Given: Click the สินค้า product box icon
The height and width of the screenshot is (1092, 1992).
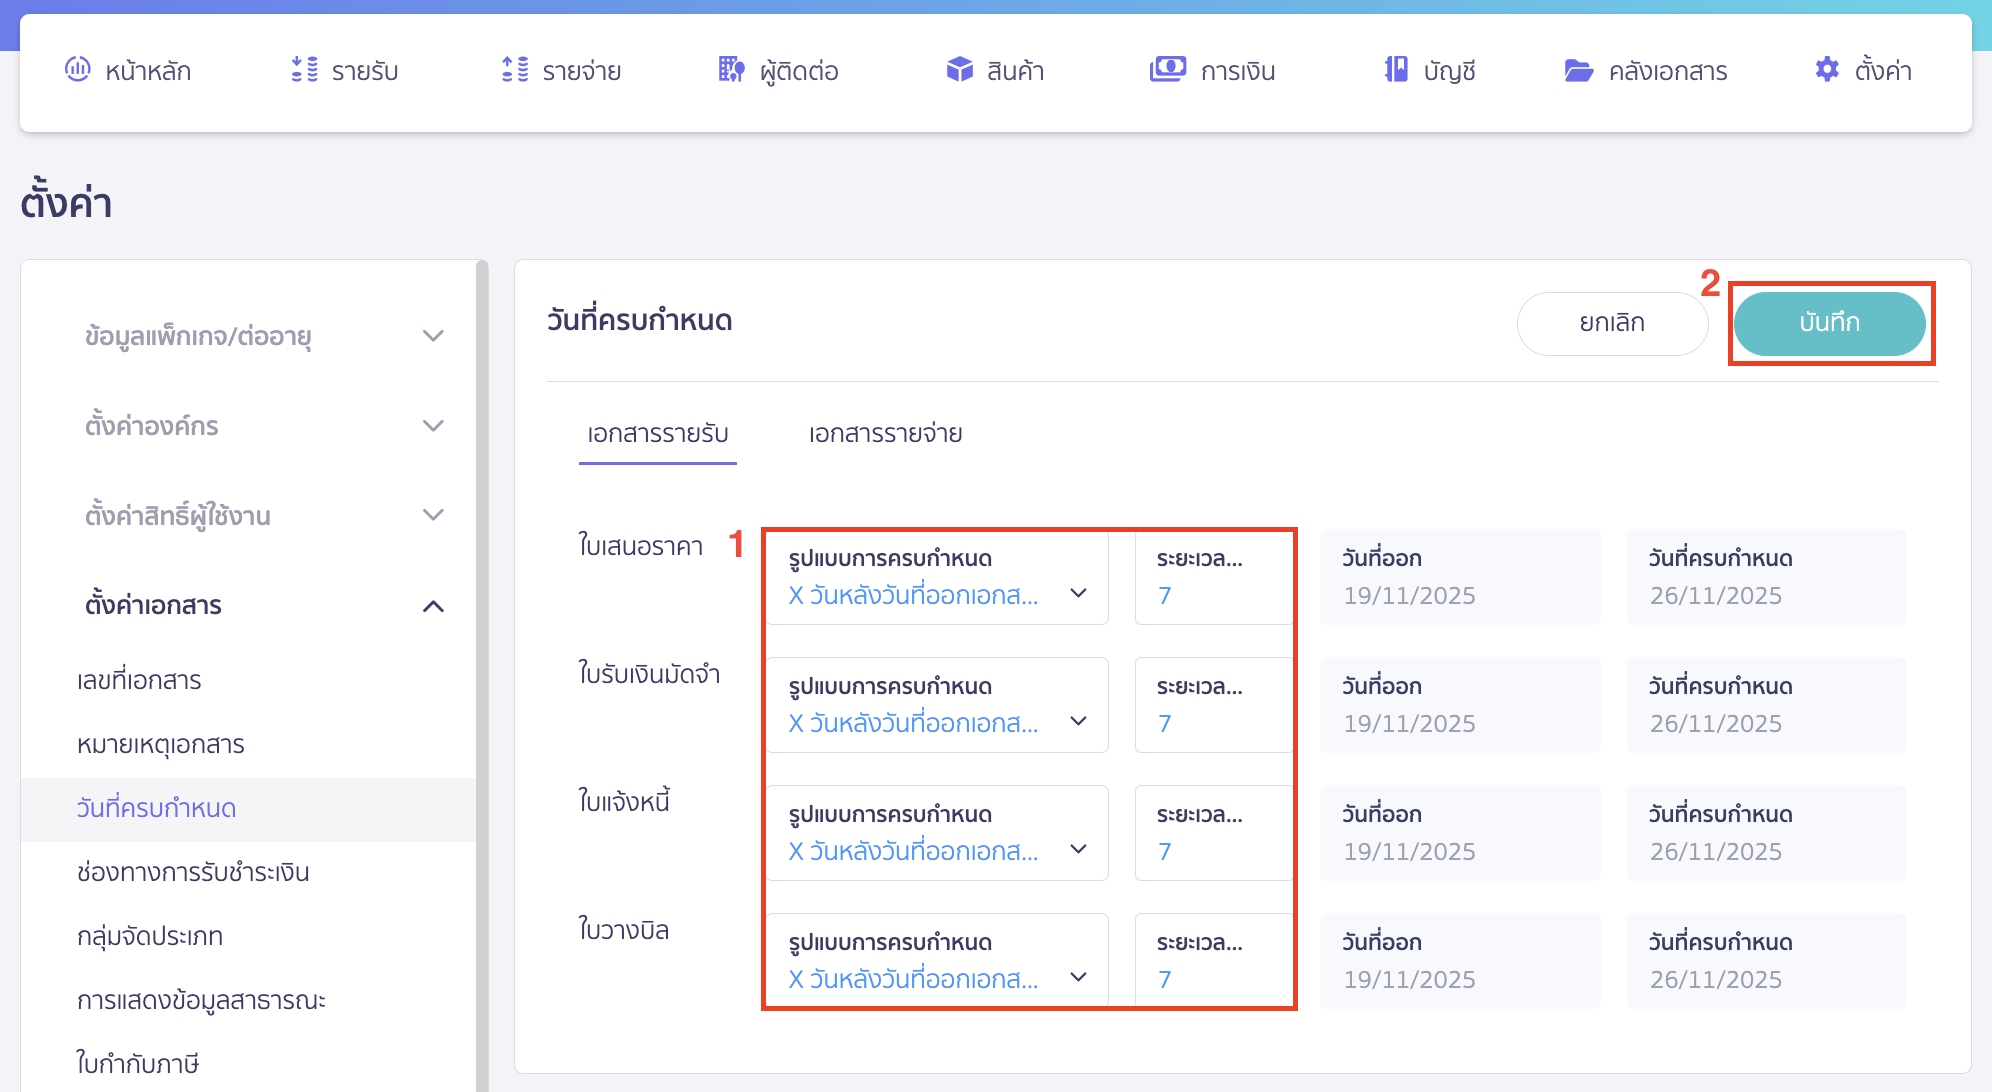Looking at the screenshot, I should coord(959,69).
